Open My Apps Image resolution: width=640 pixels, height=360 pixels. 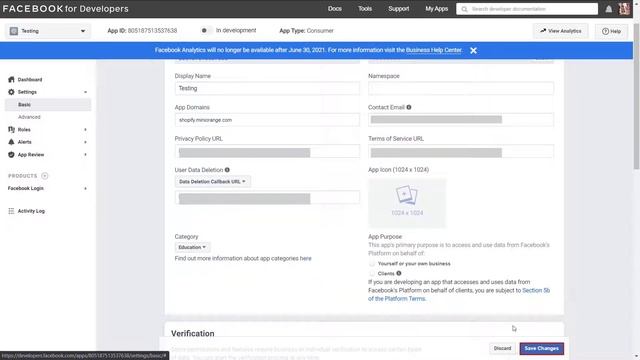[436, 9]
